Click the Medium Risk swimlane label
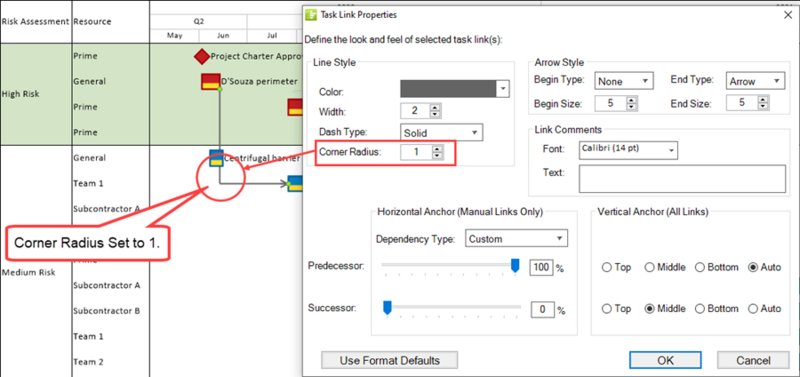Screen dimensions: 800x377 click(29, 272)
